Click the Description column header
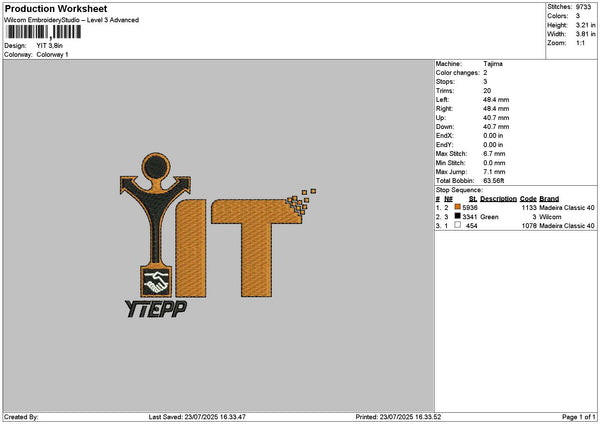 [x=498, y=199]
